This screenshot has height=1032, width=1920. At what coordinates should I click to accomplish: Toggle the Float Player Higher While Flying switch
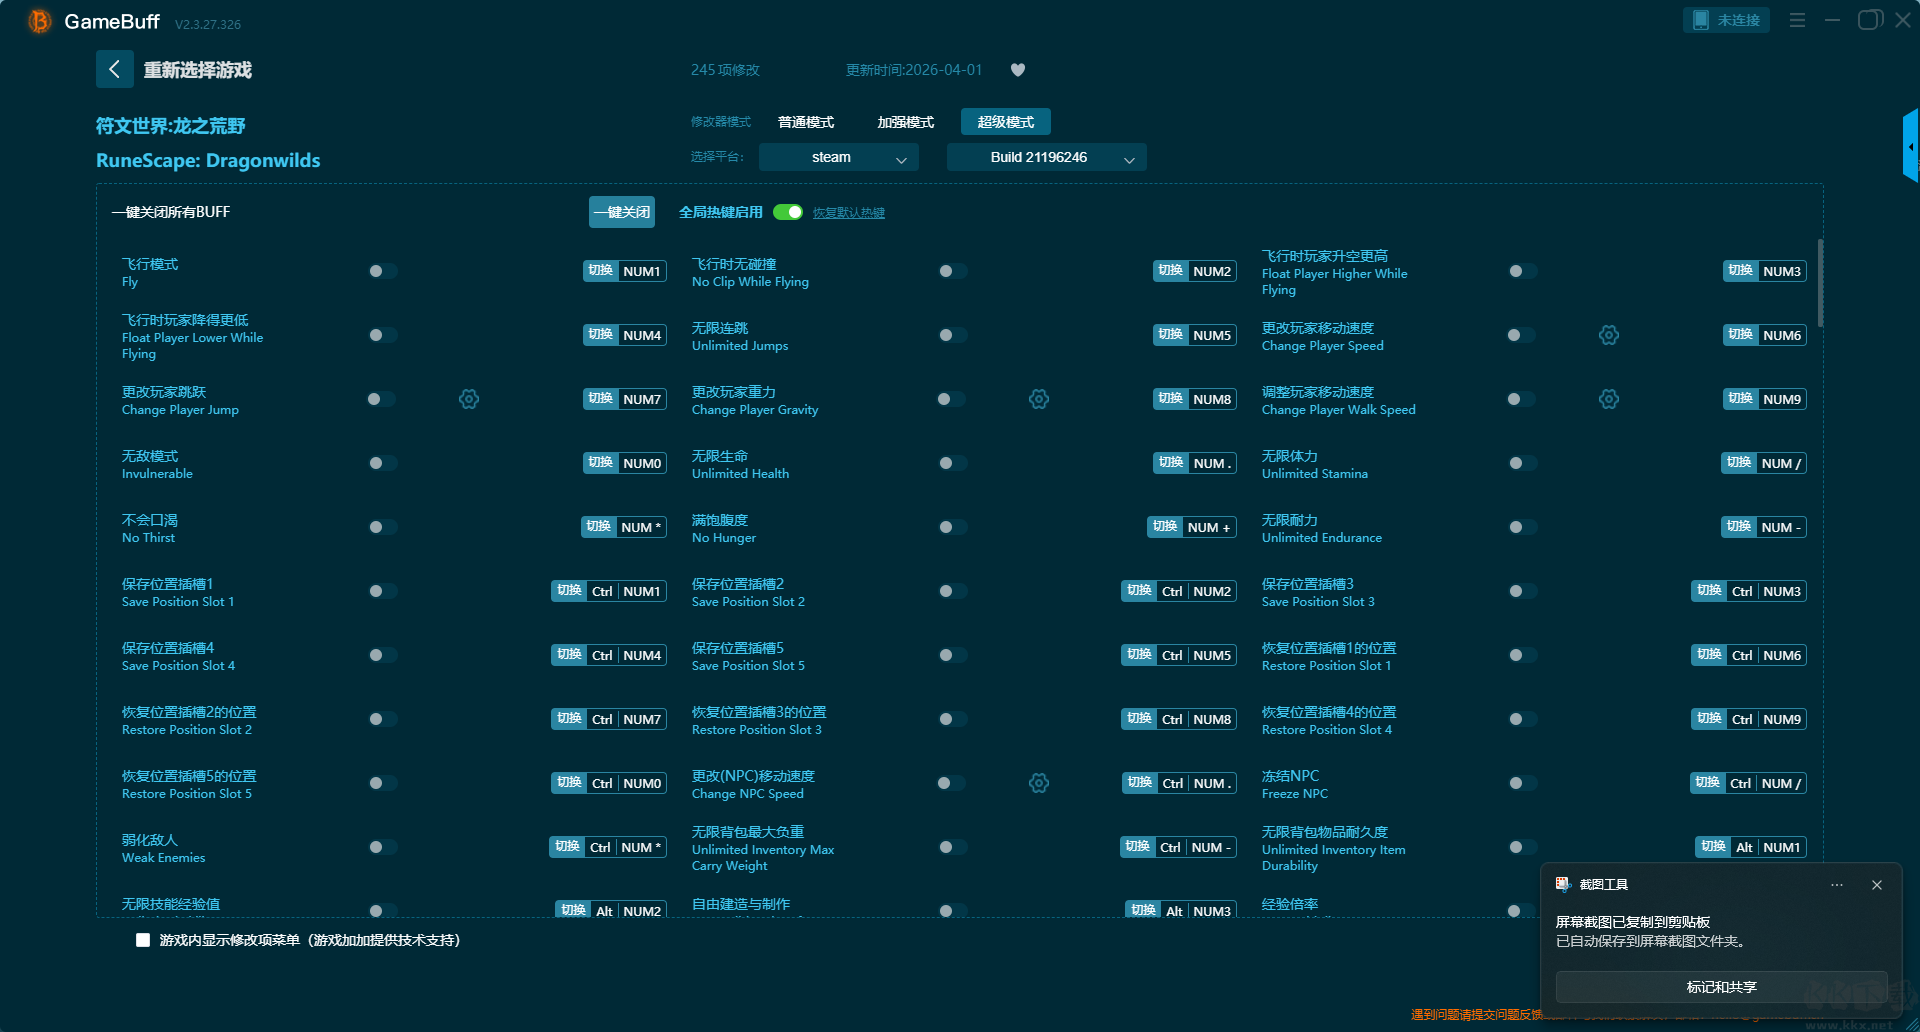(1522, 271)
